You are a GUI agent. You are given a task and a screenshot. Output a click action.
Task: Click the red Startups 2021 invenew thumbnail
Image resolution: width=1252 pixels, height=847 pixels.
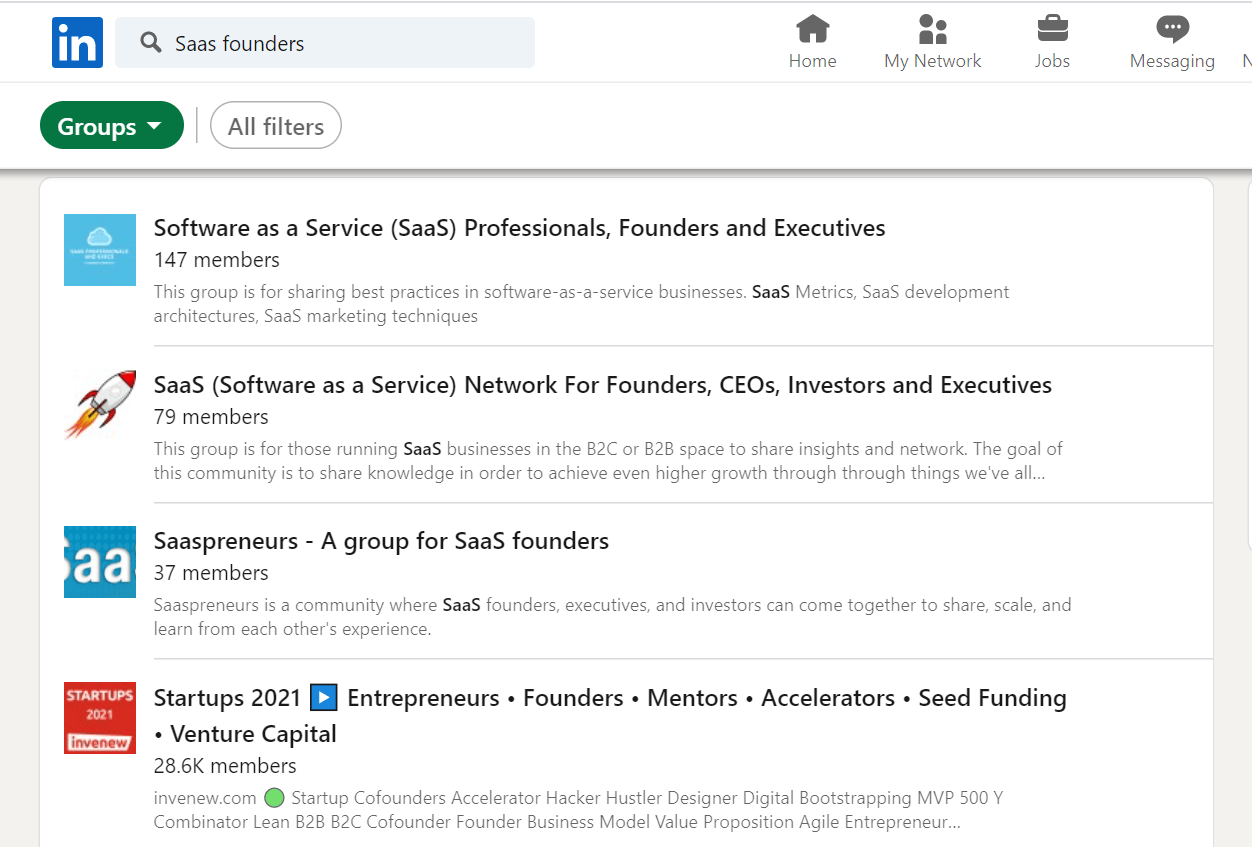coord(100,718)
